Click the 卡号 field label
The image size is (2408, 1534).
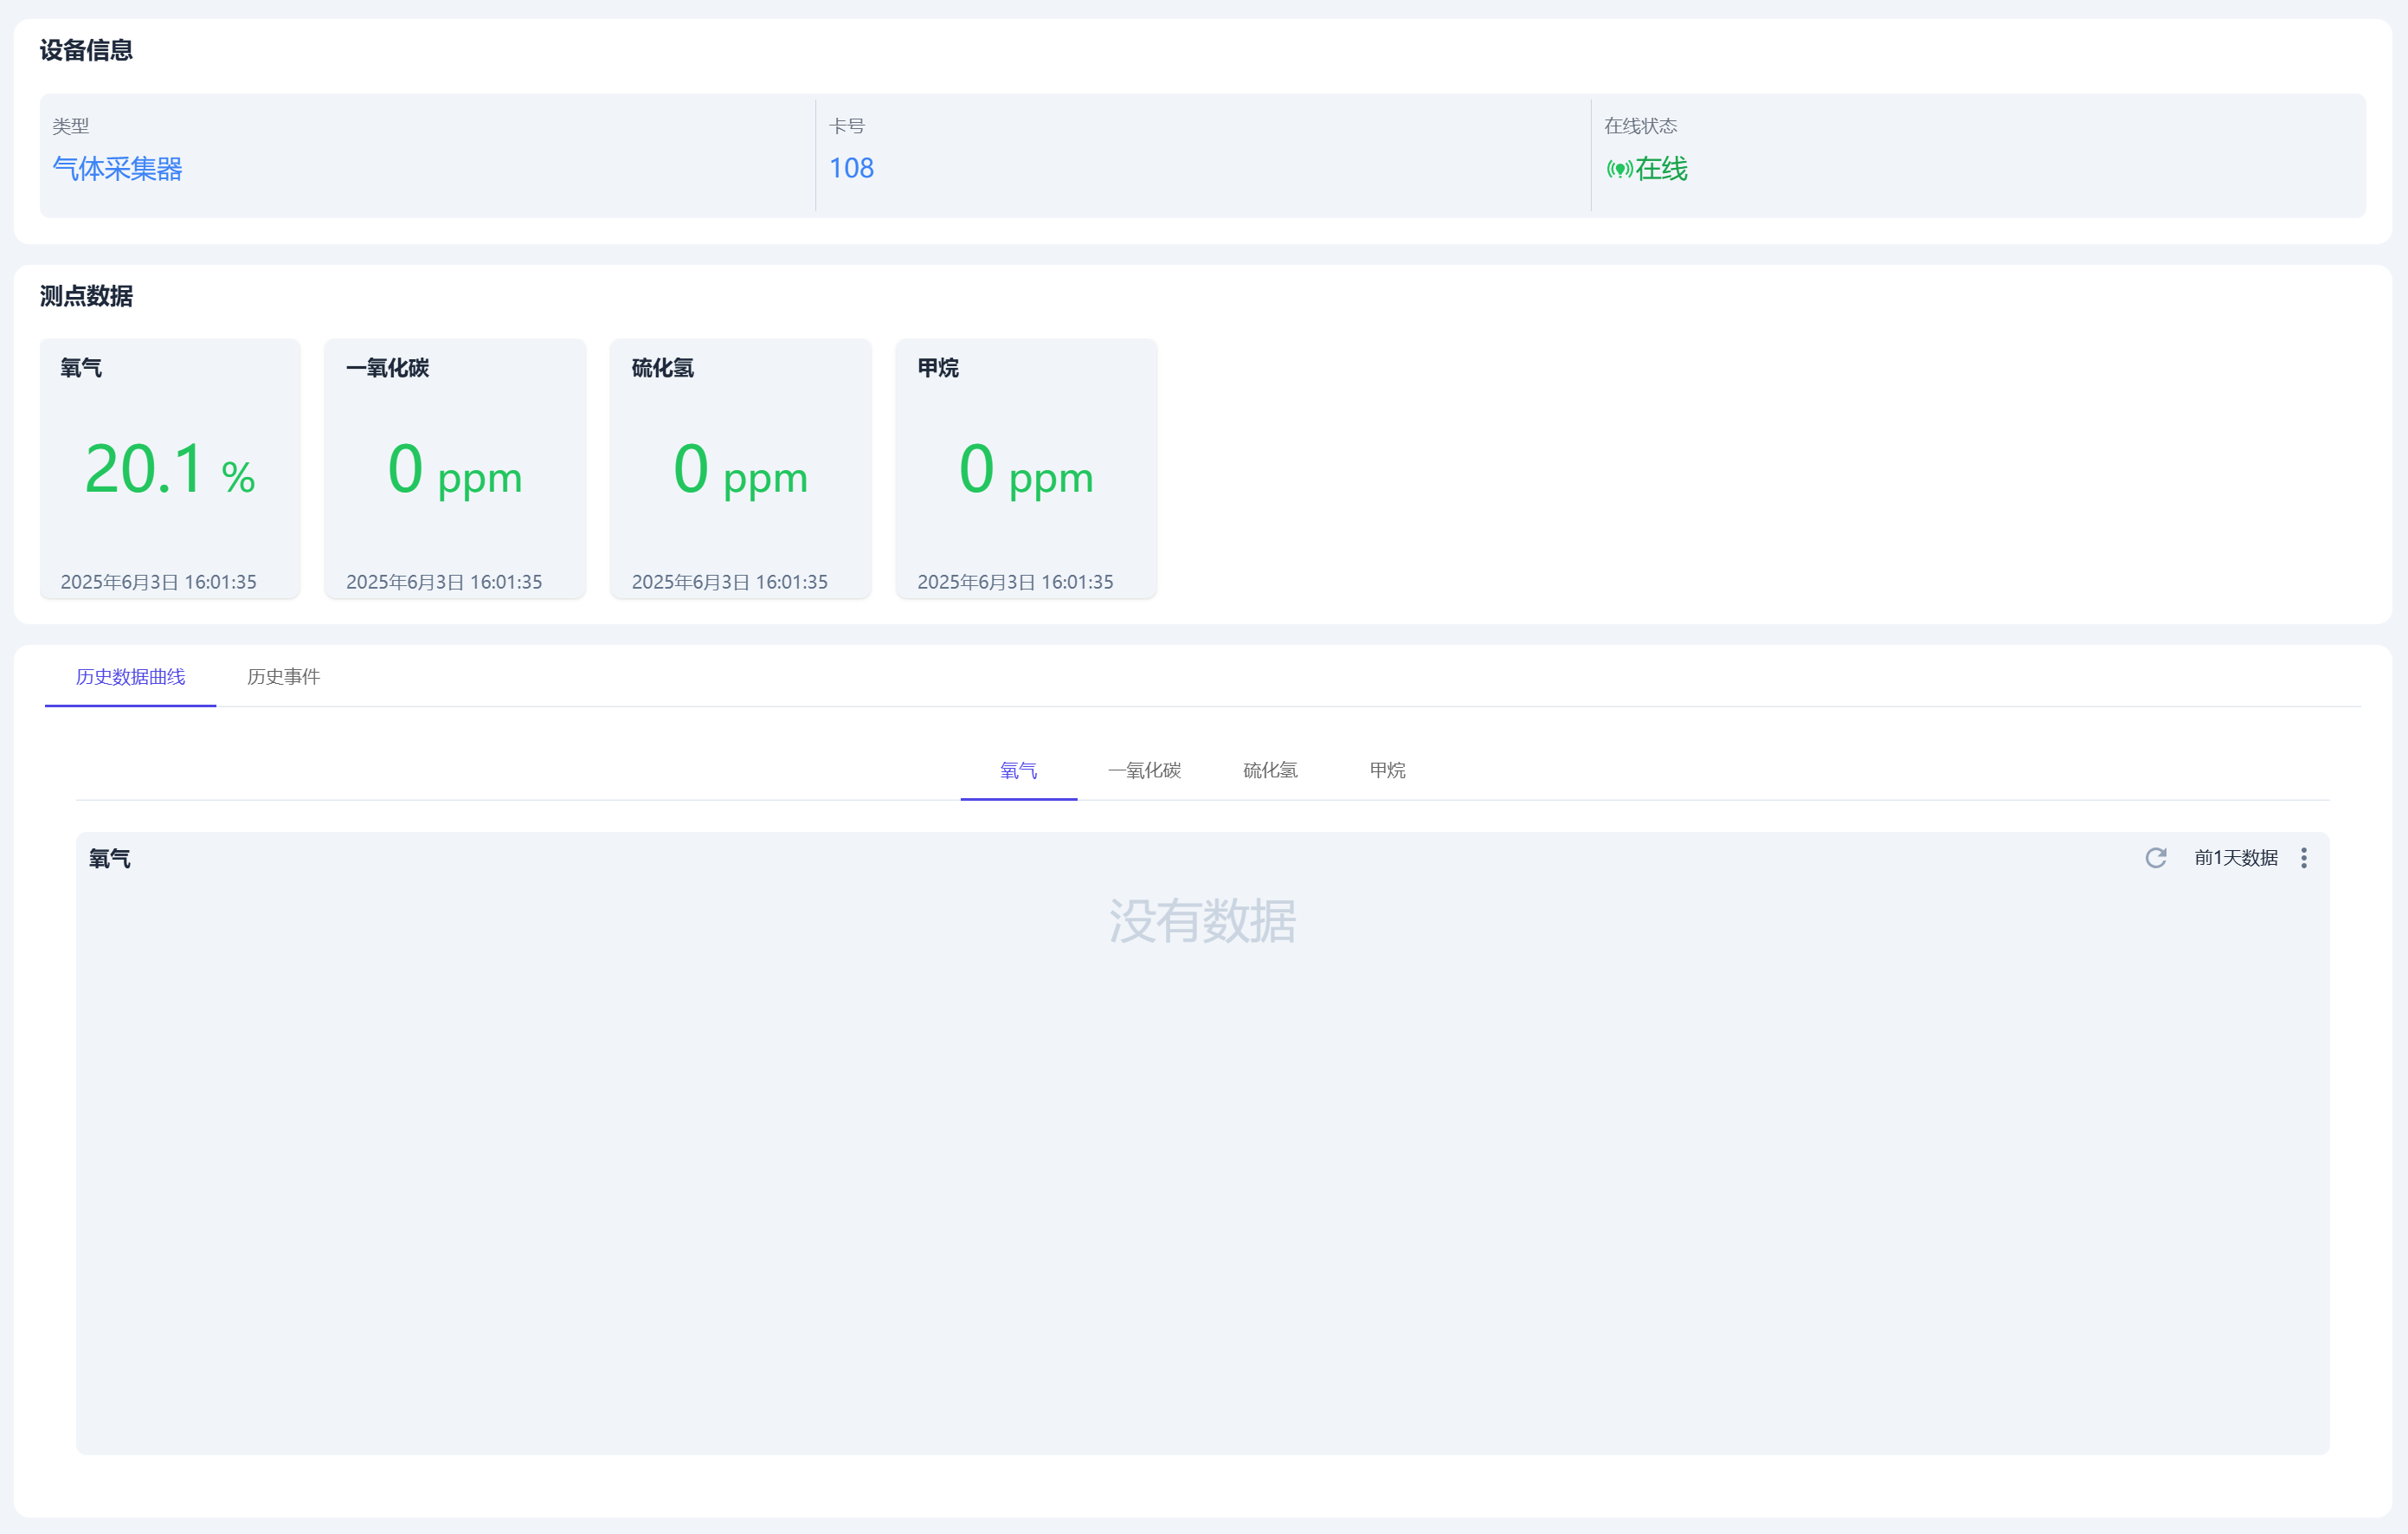[x=847, y=126]
